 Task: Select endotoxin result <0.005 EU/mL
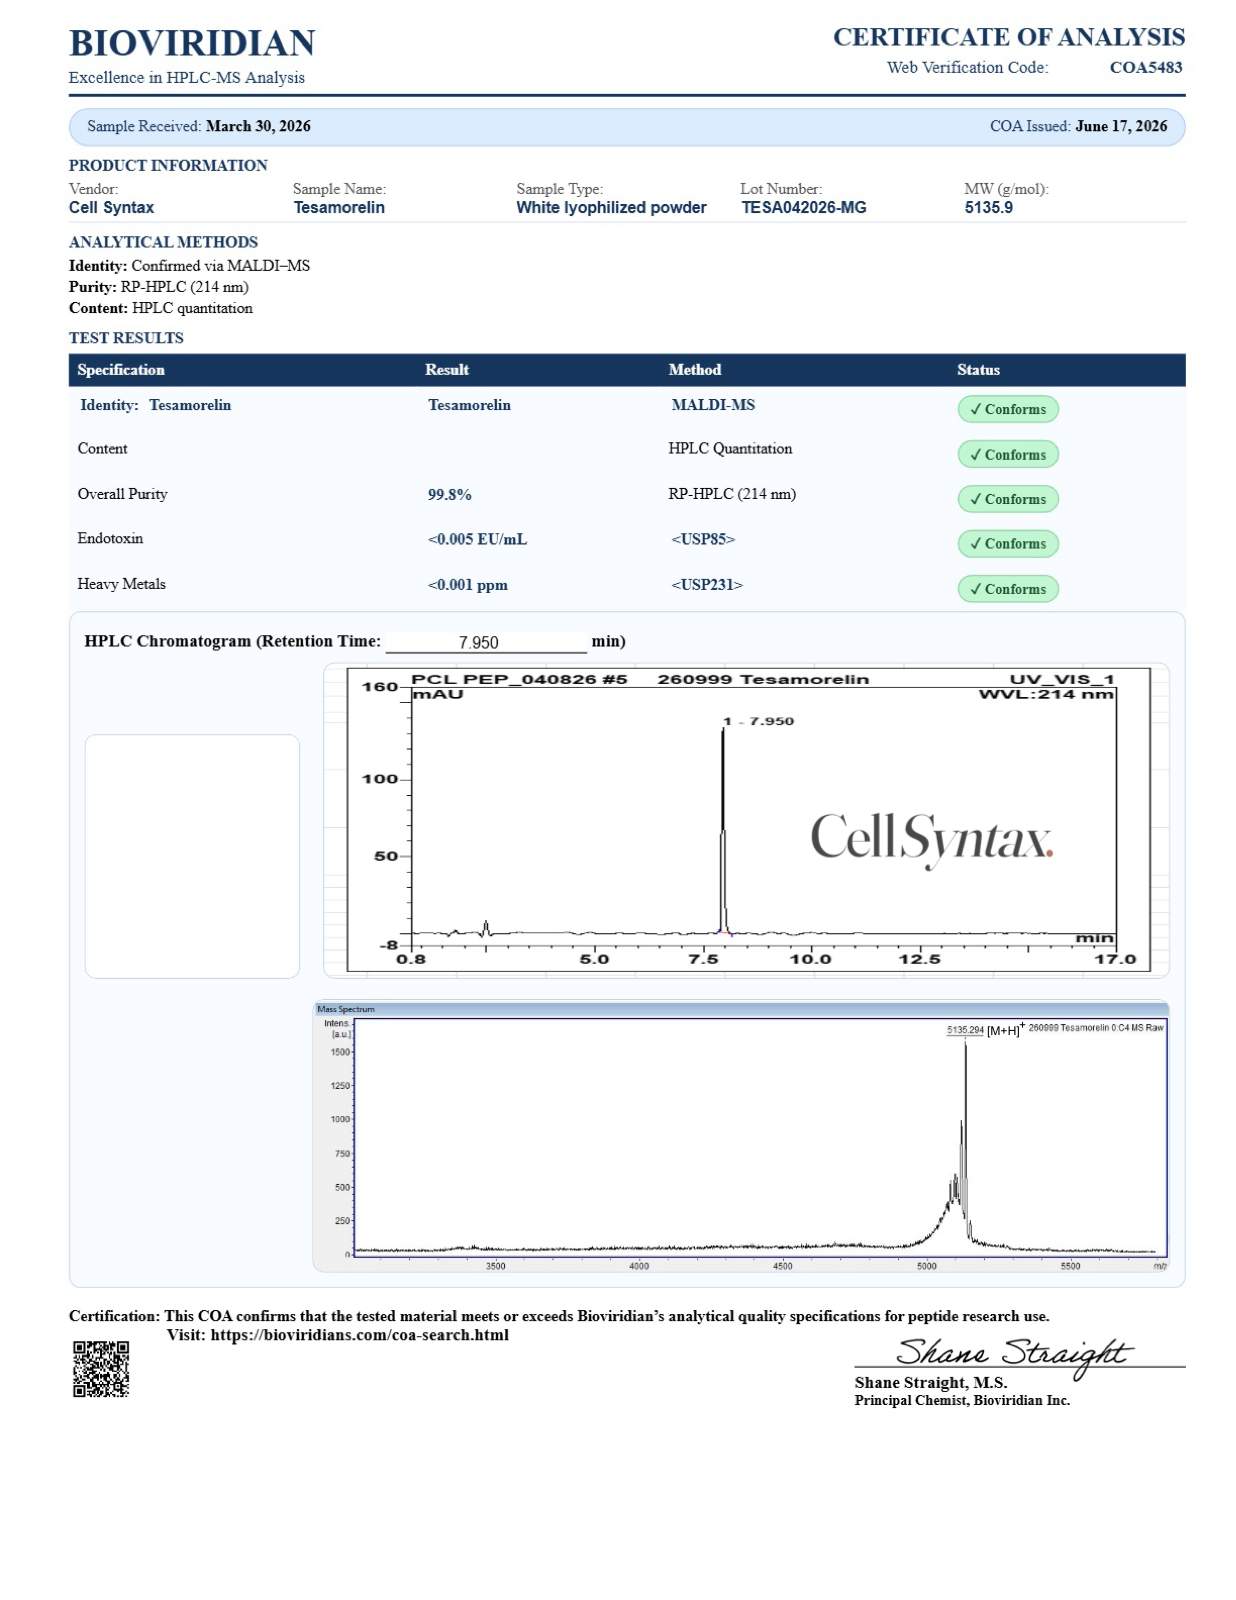pos(477,539)
